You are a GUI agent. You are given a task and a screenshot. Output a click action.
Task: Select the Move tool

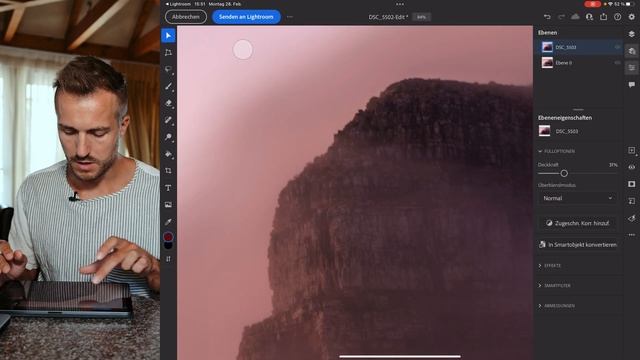point(168,36)
